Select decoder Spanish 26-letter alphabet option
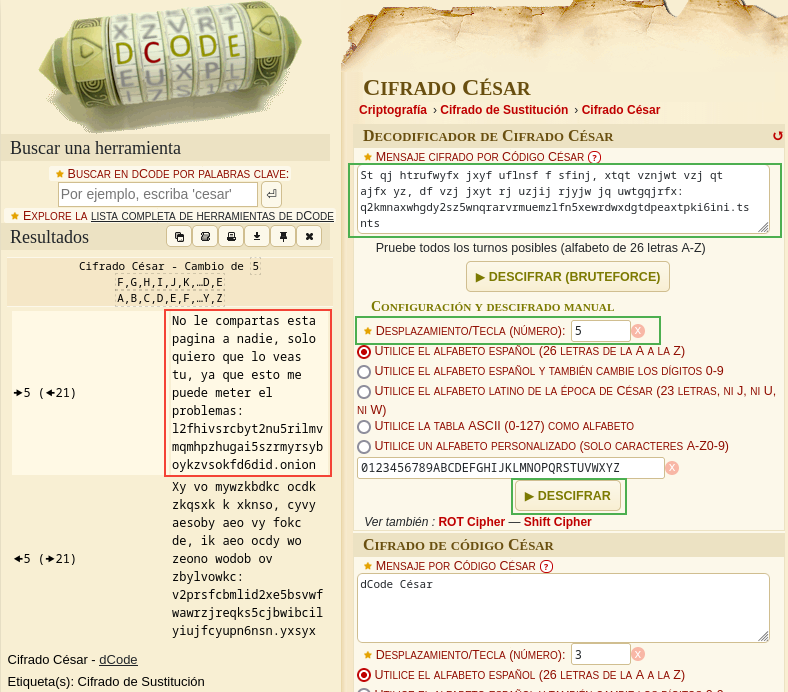Image resolution: width=788 pixels, height=692 pixels. [364, 351]
